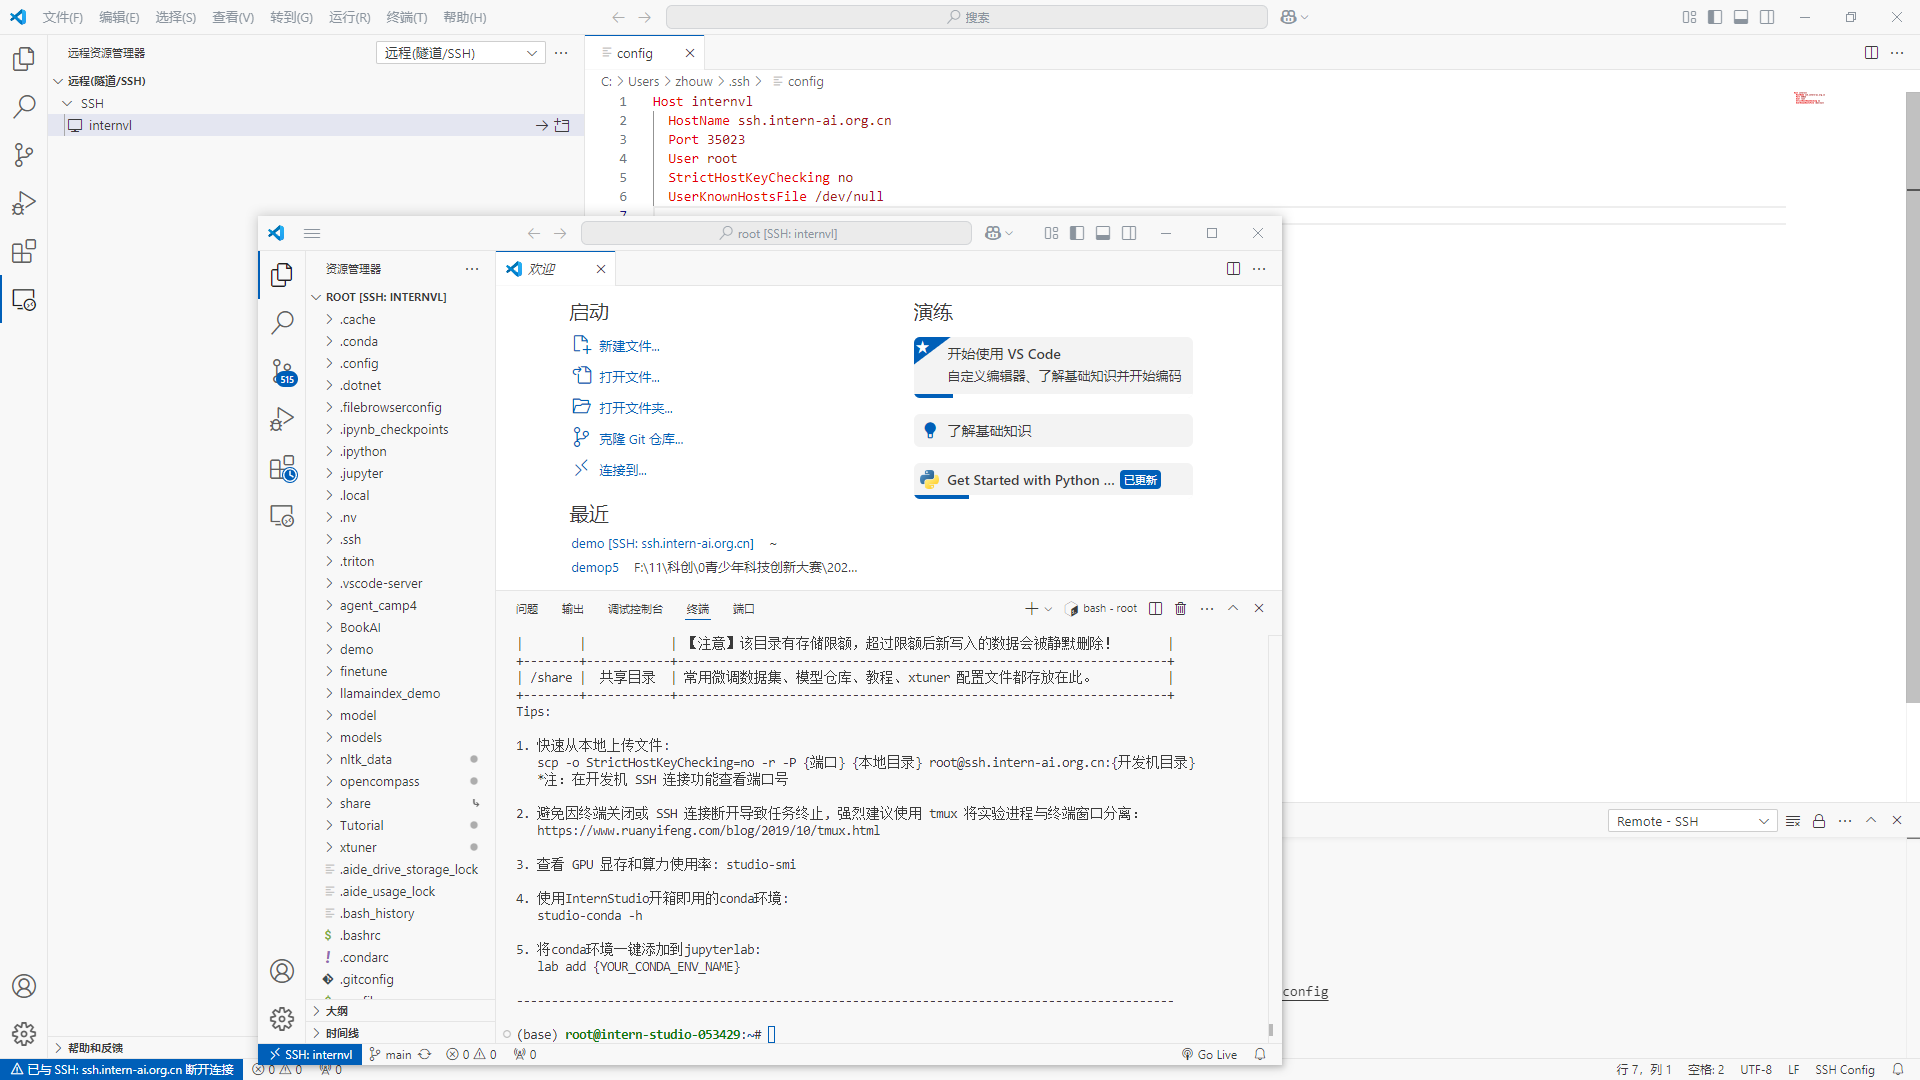This screenshot has width=1920, height=1080.
Task: Click 打开文件夹... link
Action: click(x=635, y=408)
